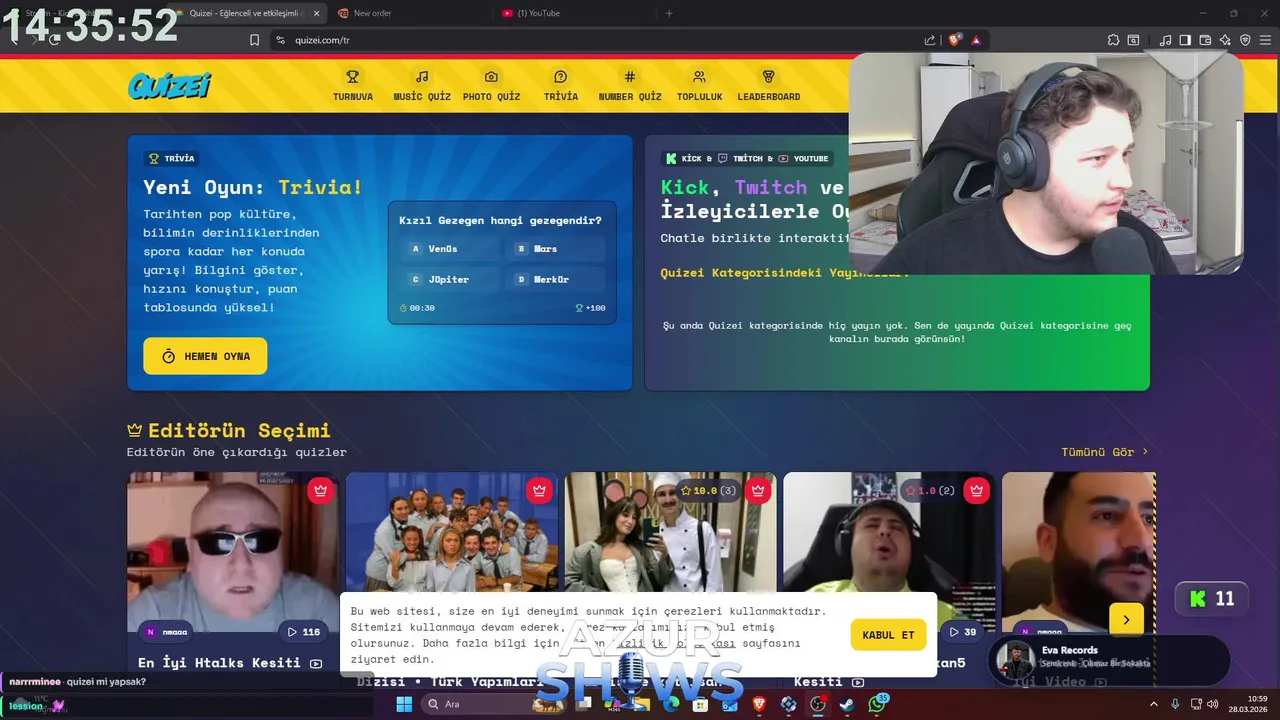Switch to the YouTube tab
Image resolution: width=1280 pixels, height=720 pixels.
click(573, 13)
